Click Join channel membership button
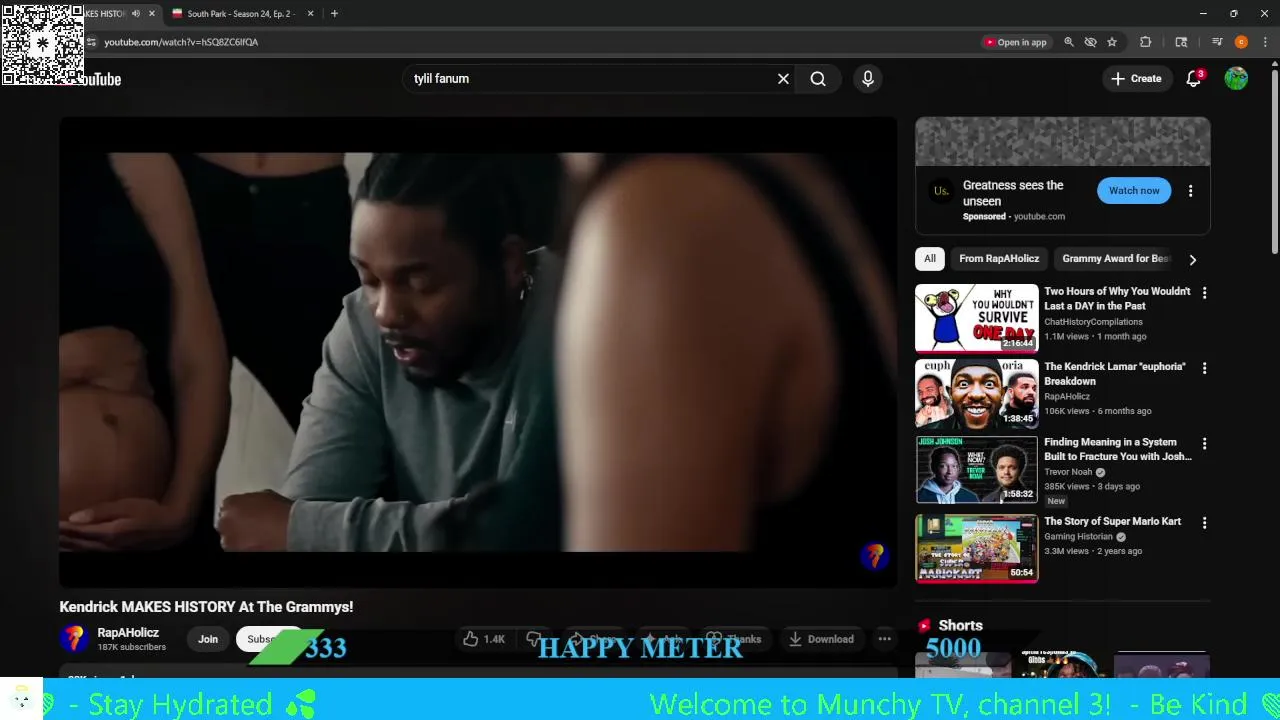The image size is (1280, 720). (208, 639)
